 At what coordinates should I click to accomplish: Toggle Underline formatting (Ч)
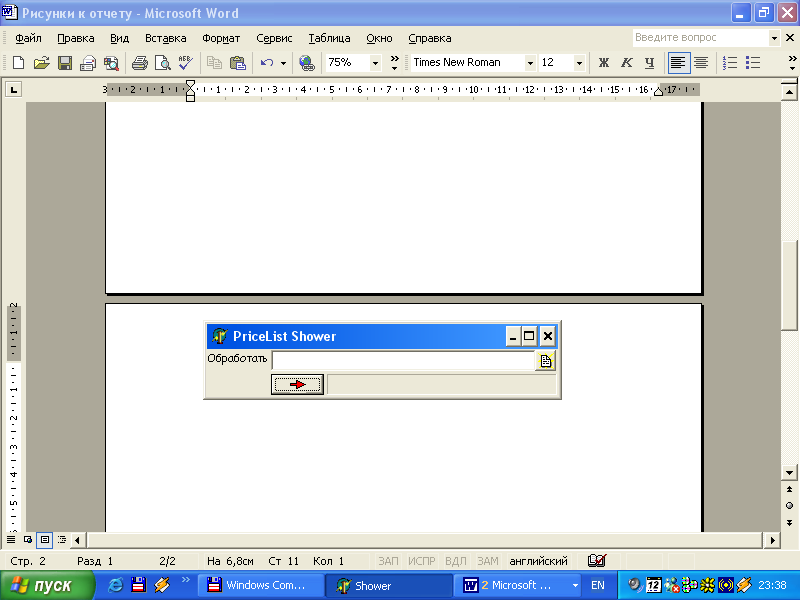coord(649,63)
